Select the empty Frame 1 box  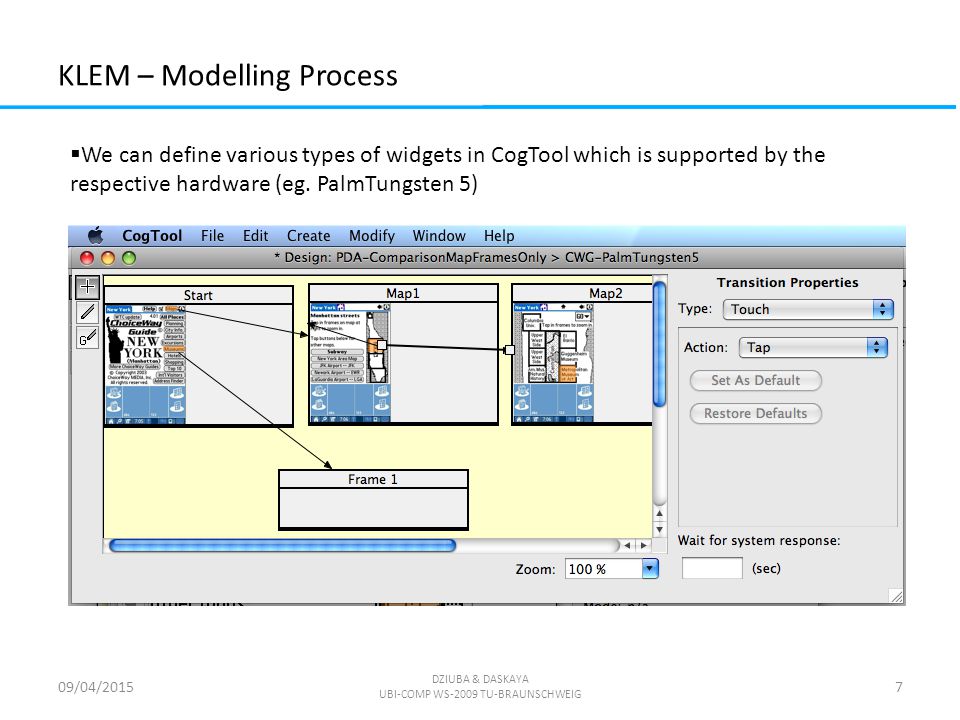coord(373,500)
